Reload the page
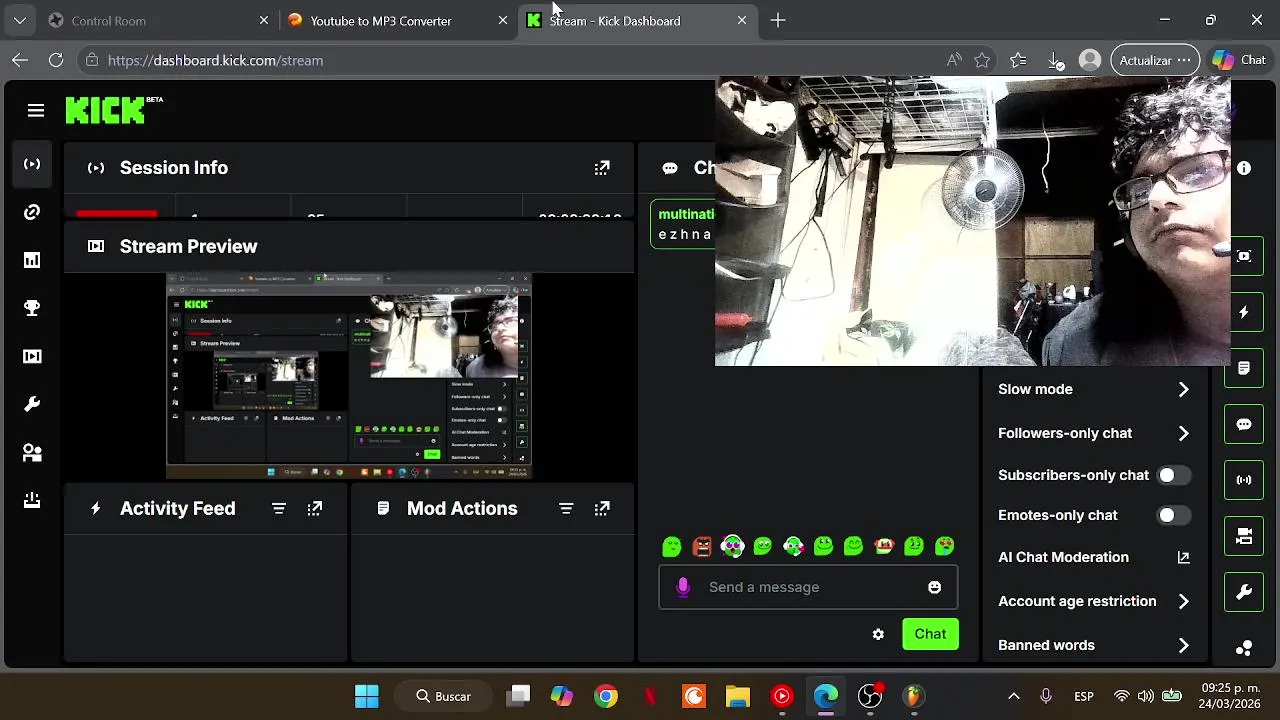 click(56, 60)
